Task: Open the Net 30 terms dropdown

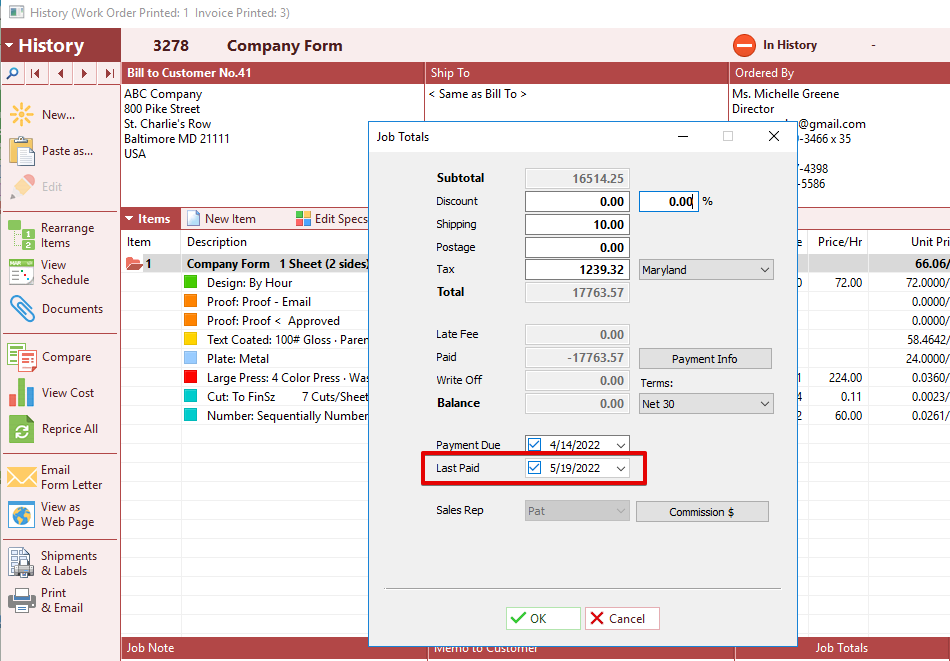Action: coord(706,404)
